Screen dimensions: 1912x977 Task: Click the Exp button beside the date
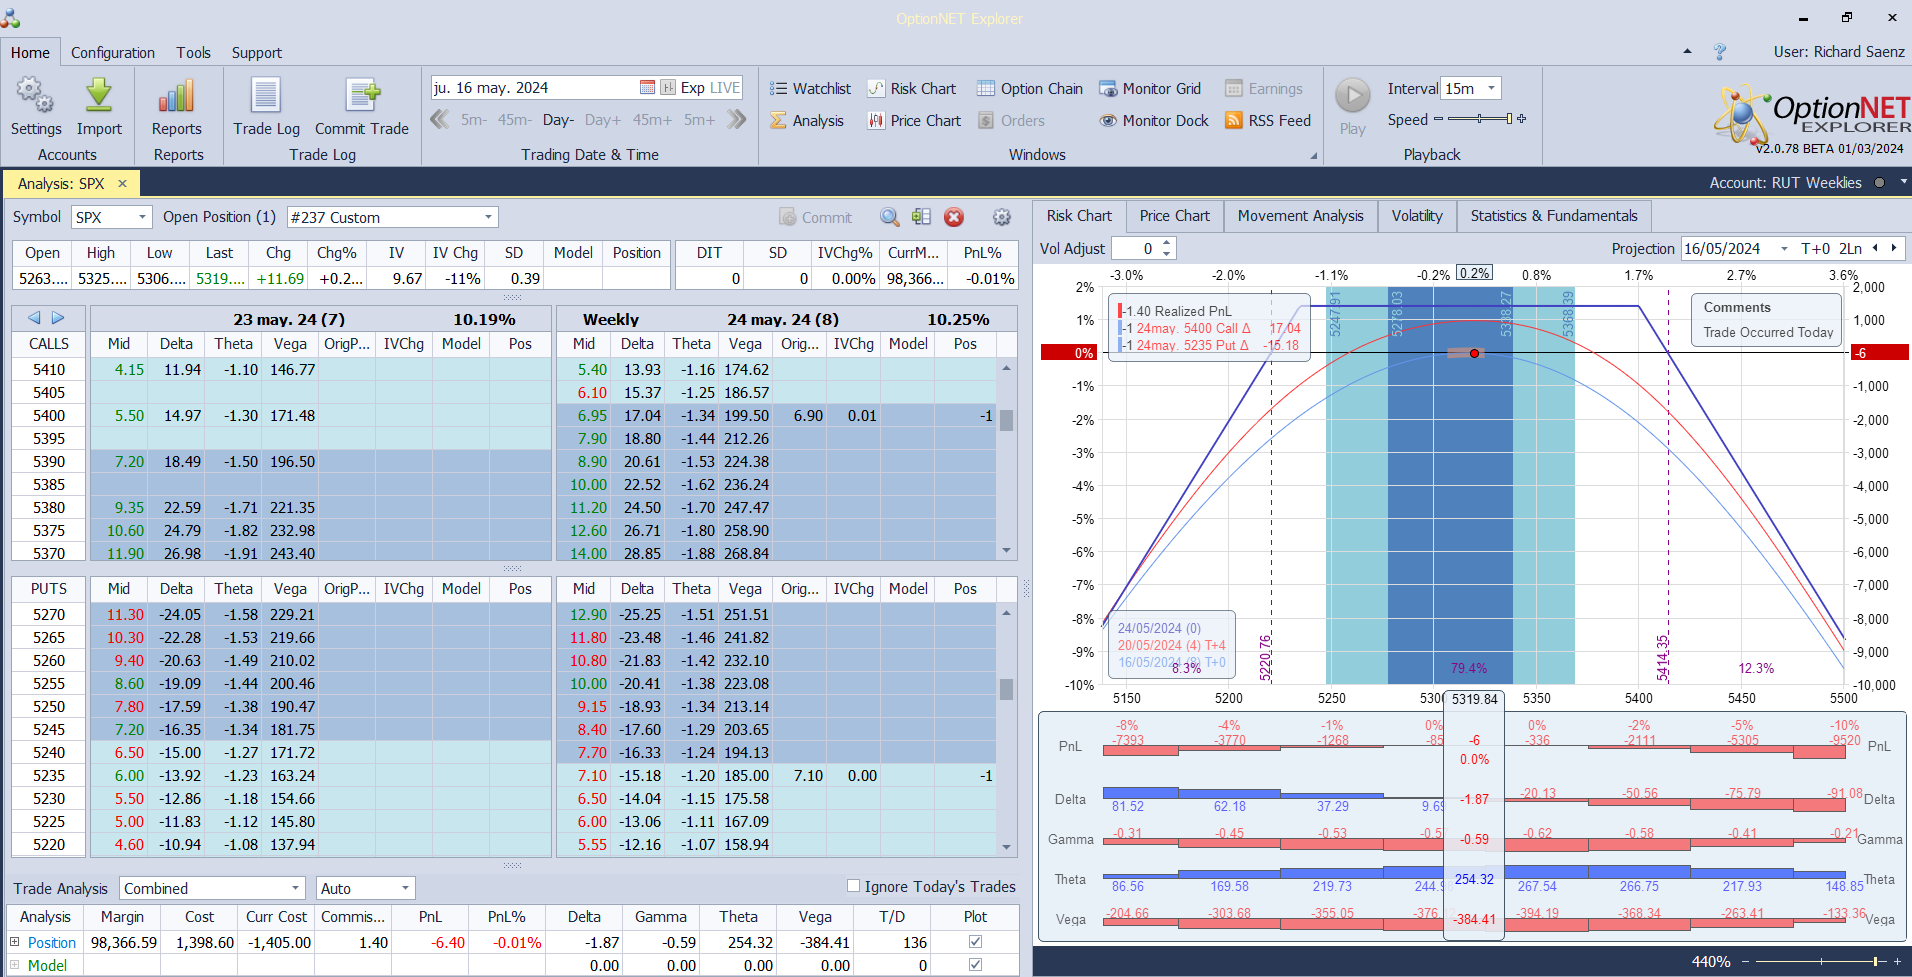(692, 88)
